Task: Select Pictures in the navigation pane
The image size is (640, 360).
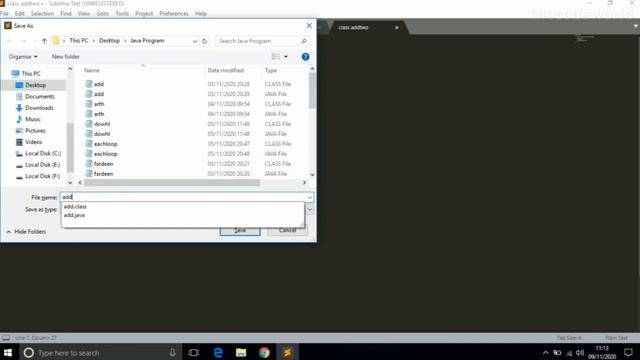Action: point(35,131)
